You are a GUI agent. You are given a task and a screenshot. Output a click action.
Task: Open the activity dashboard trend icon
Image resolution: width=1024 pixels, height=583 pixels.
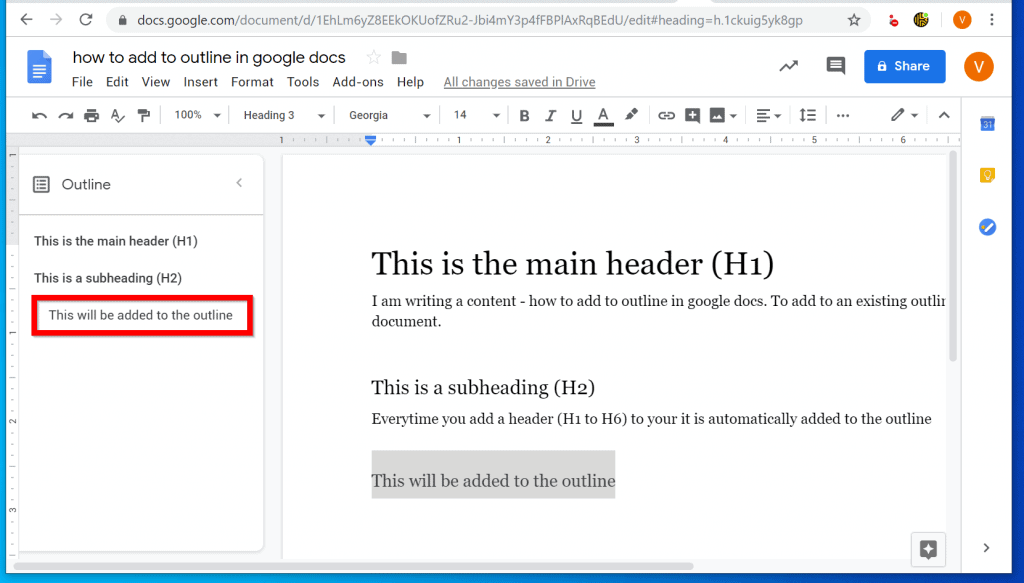(789, 65)
